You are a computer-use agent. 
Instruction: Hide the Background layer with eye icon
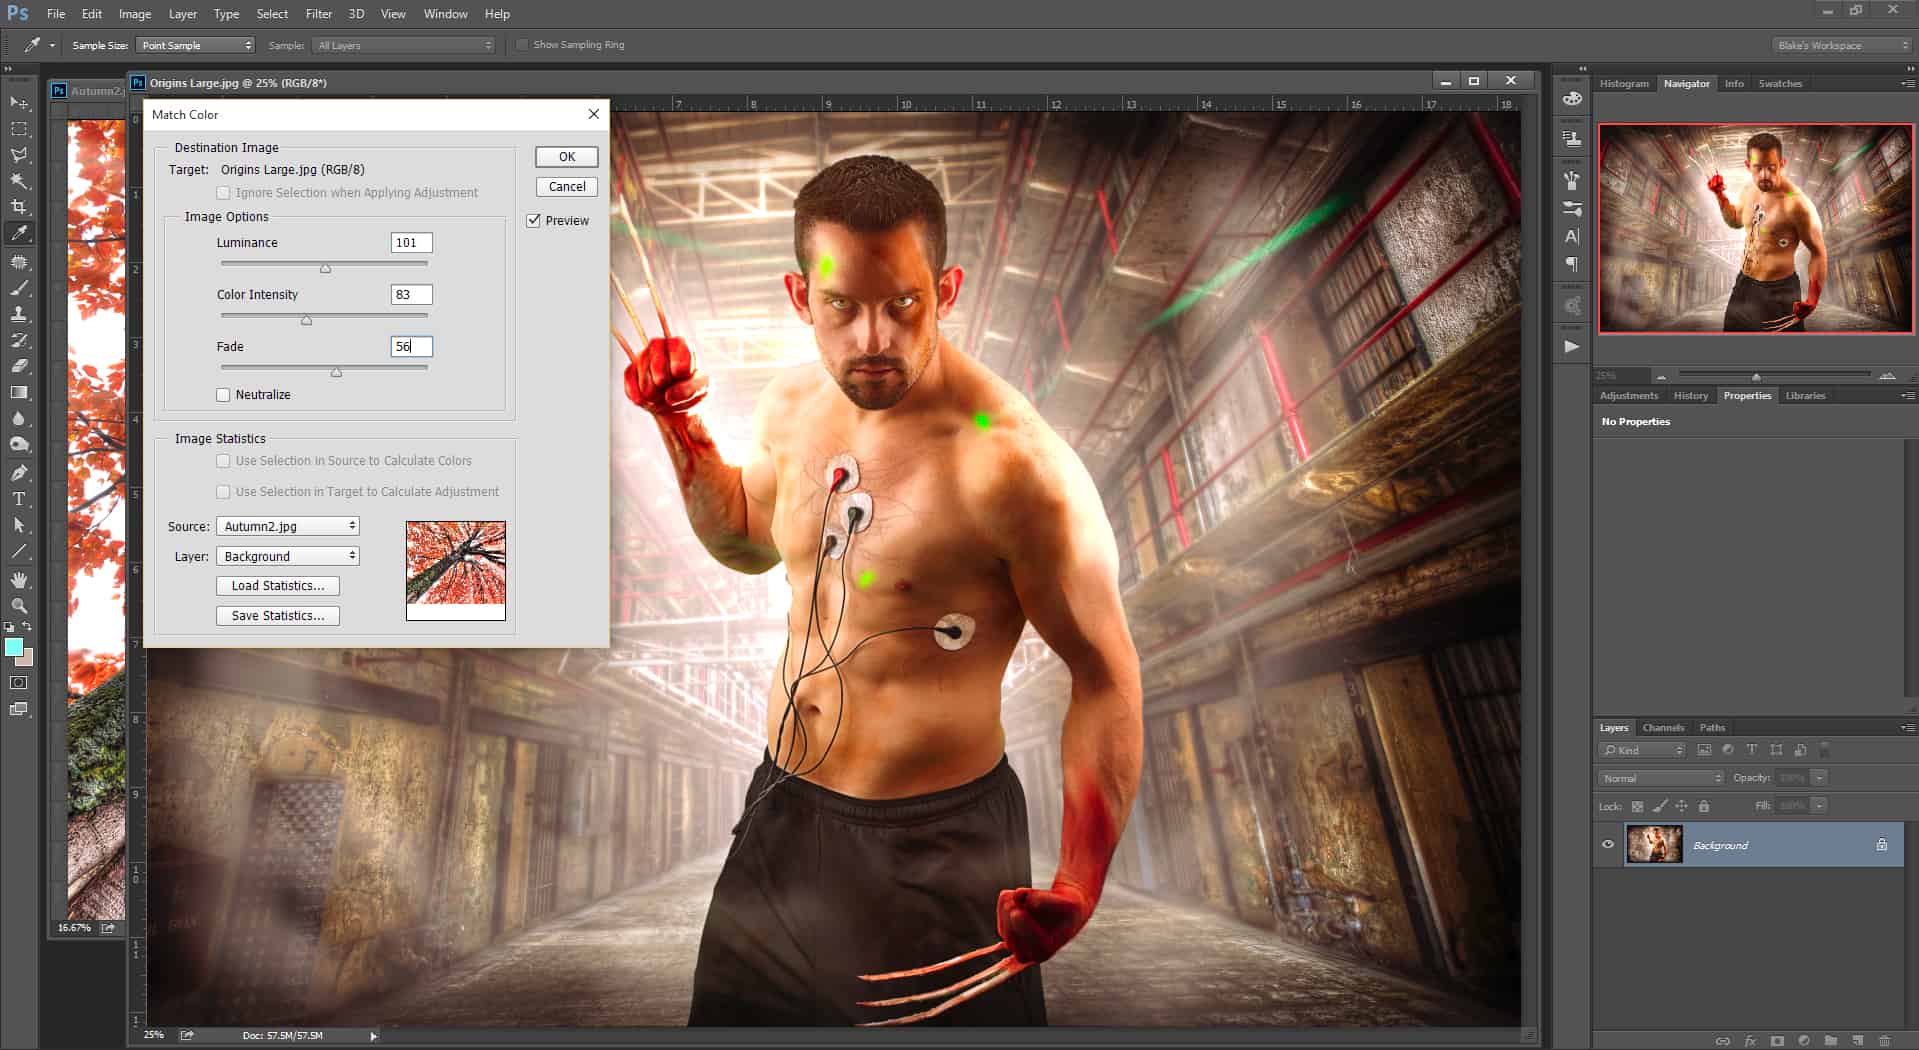(x=1608, y=845)
